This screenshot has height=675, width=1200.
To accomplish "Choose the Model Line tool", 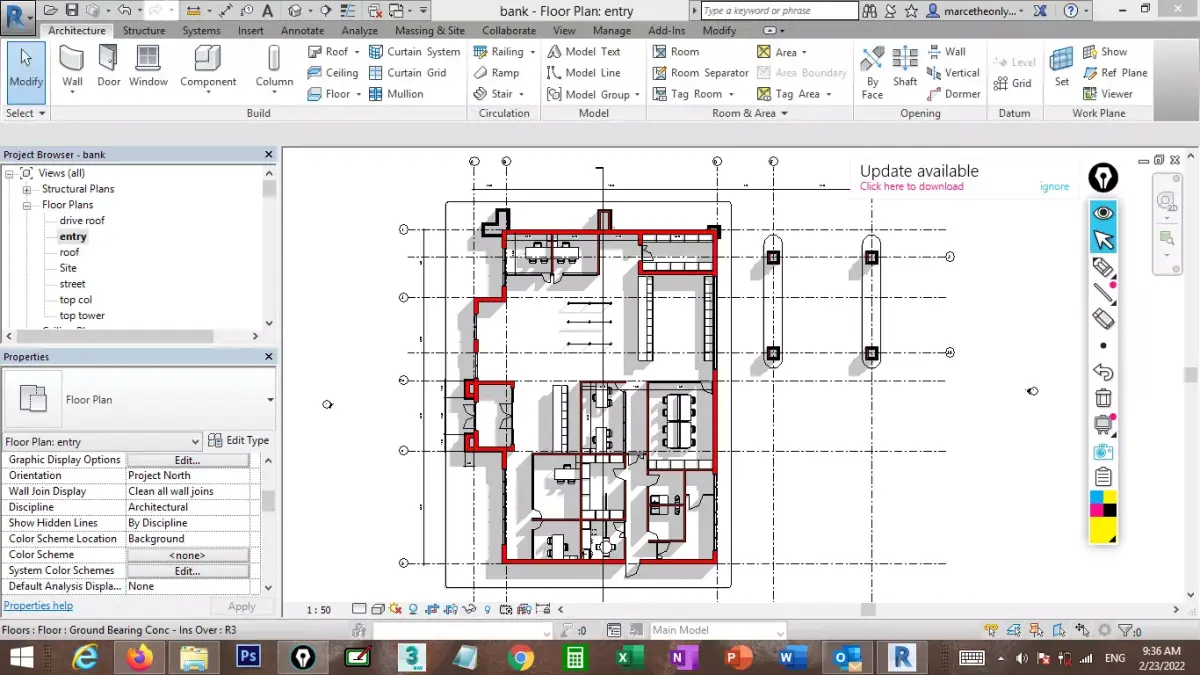I will point(584,73).
